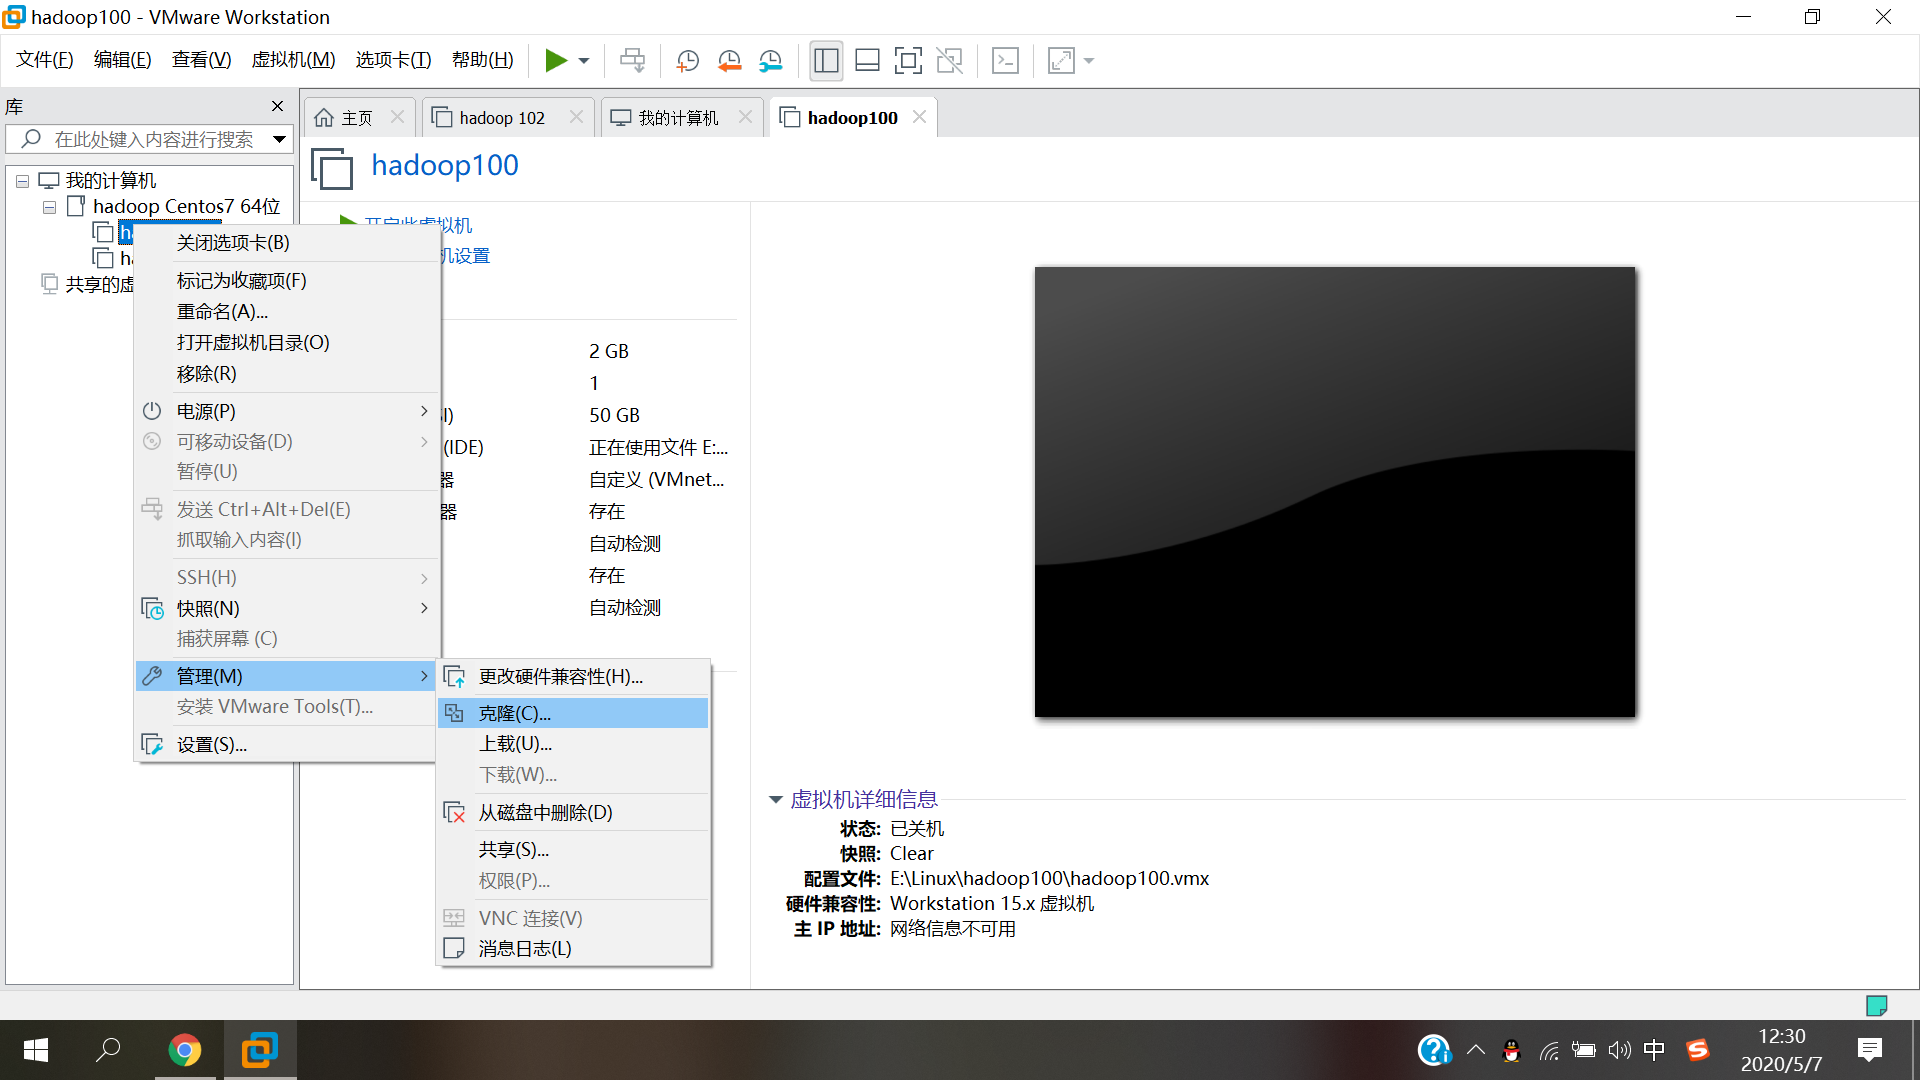Choose 重命名(A)... from context menu

point(288,312)
